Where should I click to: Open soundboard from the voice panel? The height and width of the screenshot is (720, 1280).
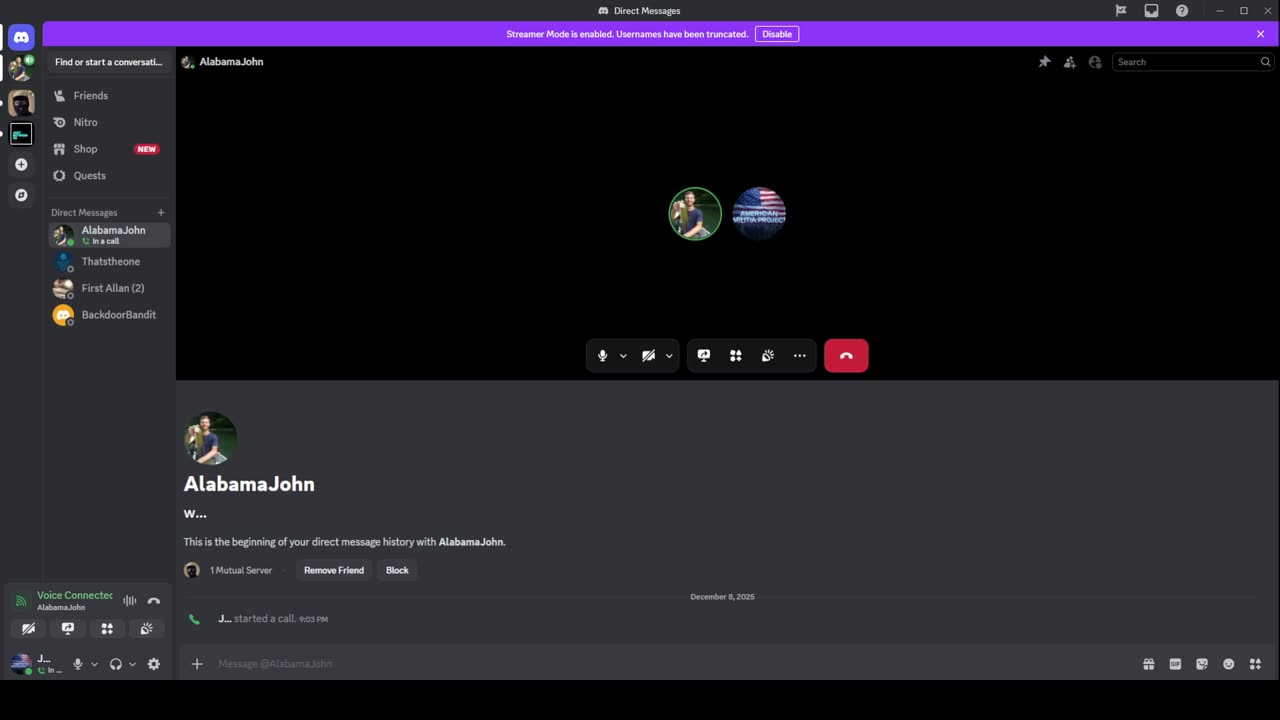tap(146, 629)
